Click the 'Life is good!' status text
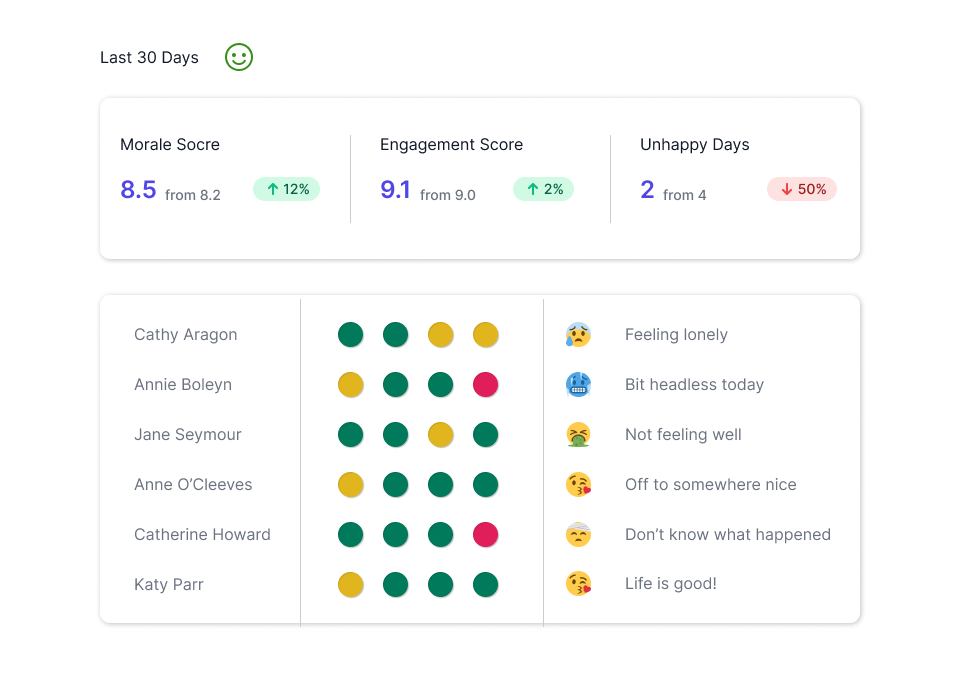 (x=670, y=584)
